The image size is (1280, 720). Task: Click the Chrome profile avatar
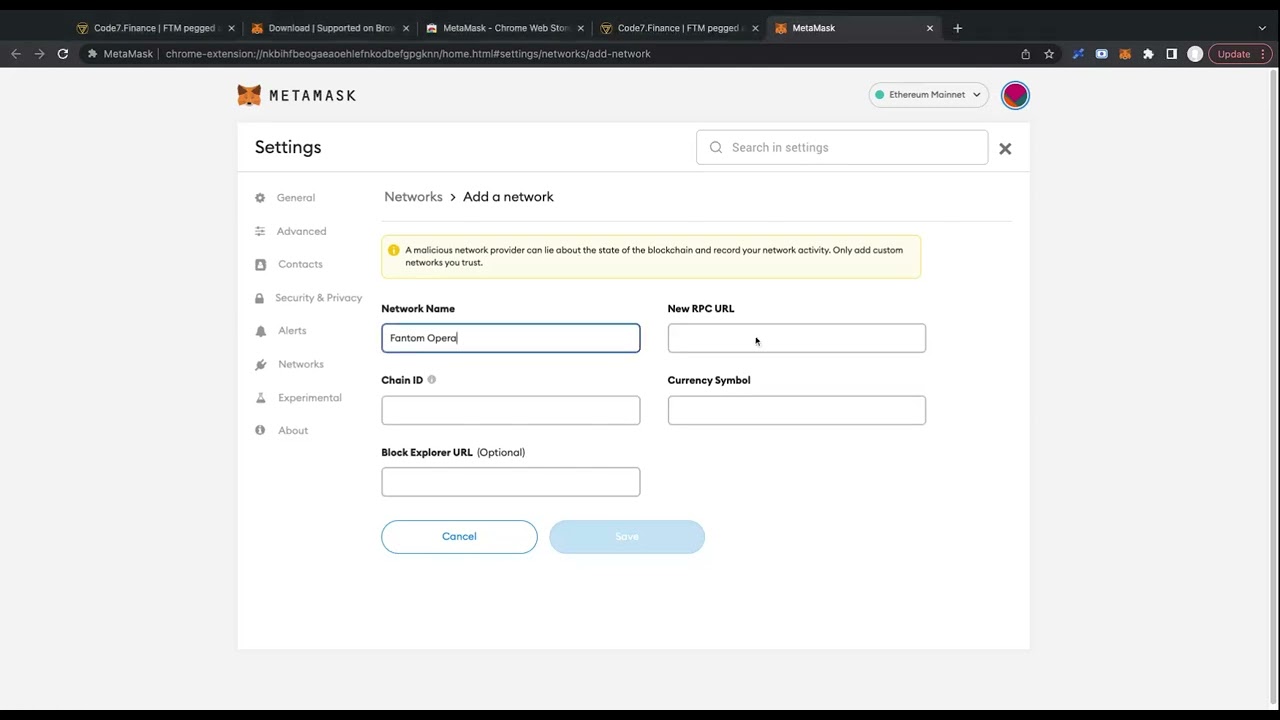pyautogui.click(x=1195, y=54)
